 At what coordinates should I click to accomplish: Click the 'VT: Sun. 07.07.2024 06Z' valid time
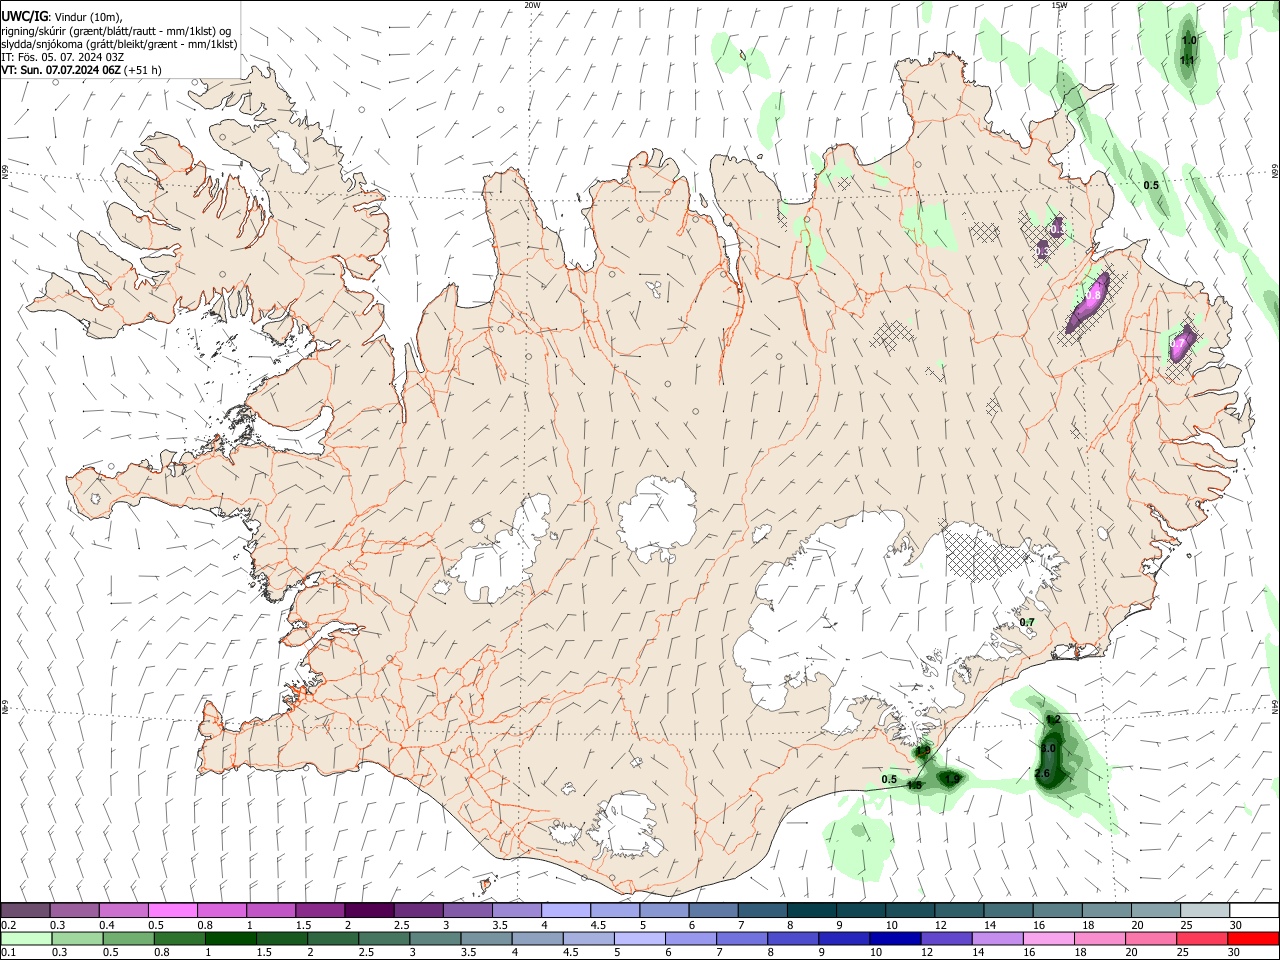pyautogui.click(x=61, y=70)
